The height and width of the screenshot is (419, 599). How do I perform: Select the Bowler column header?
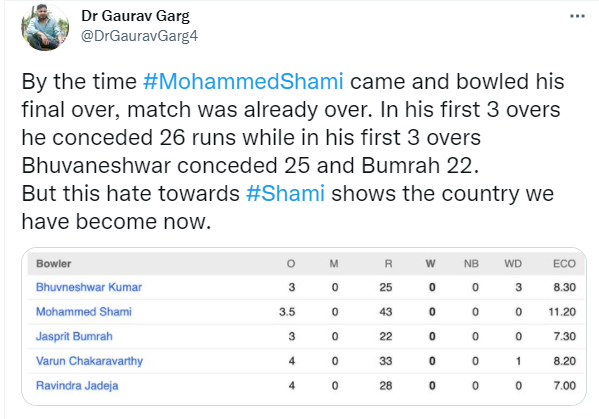[53, 264]
